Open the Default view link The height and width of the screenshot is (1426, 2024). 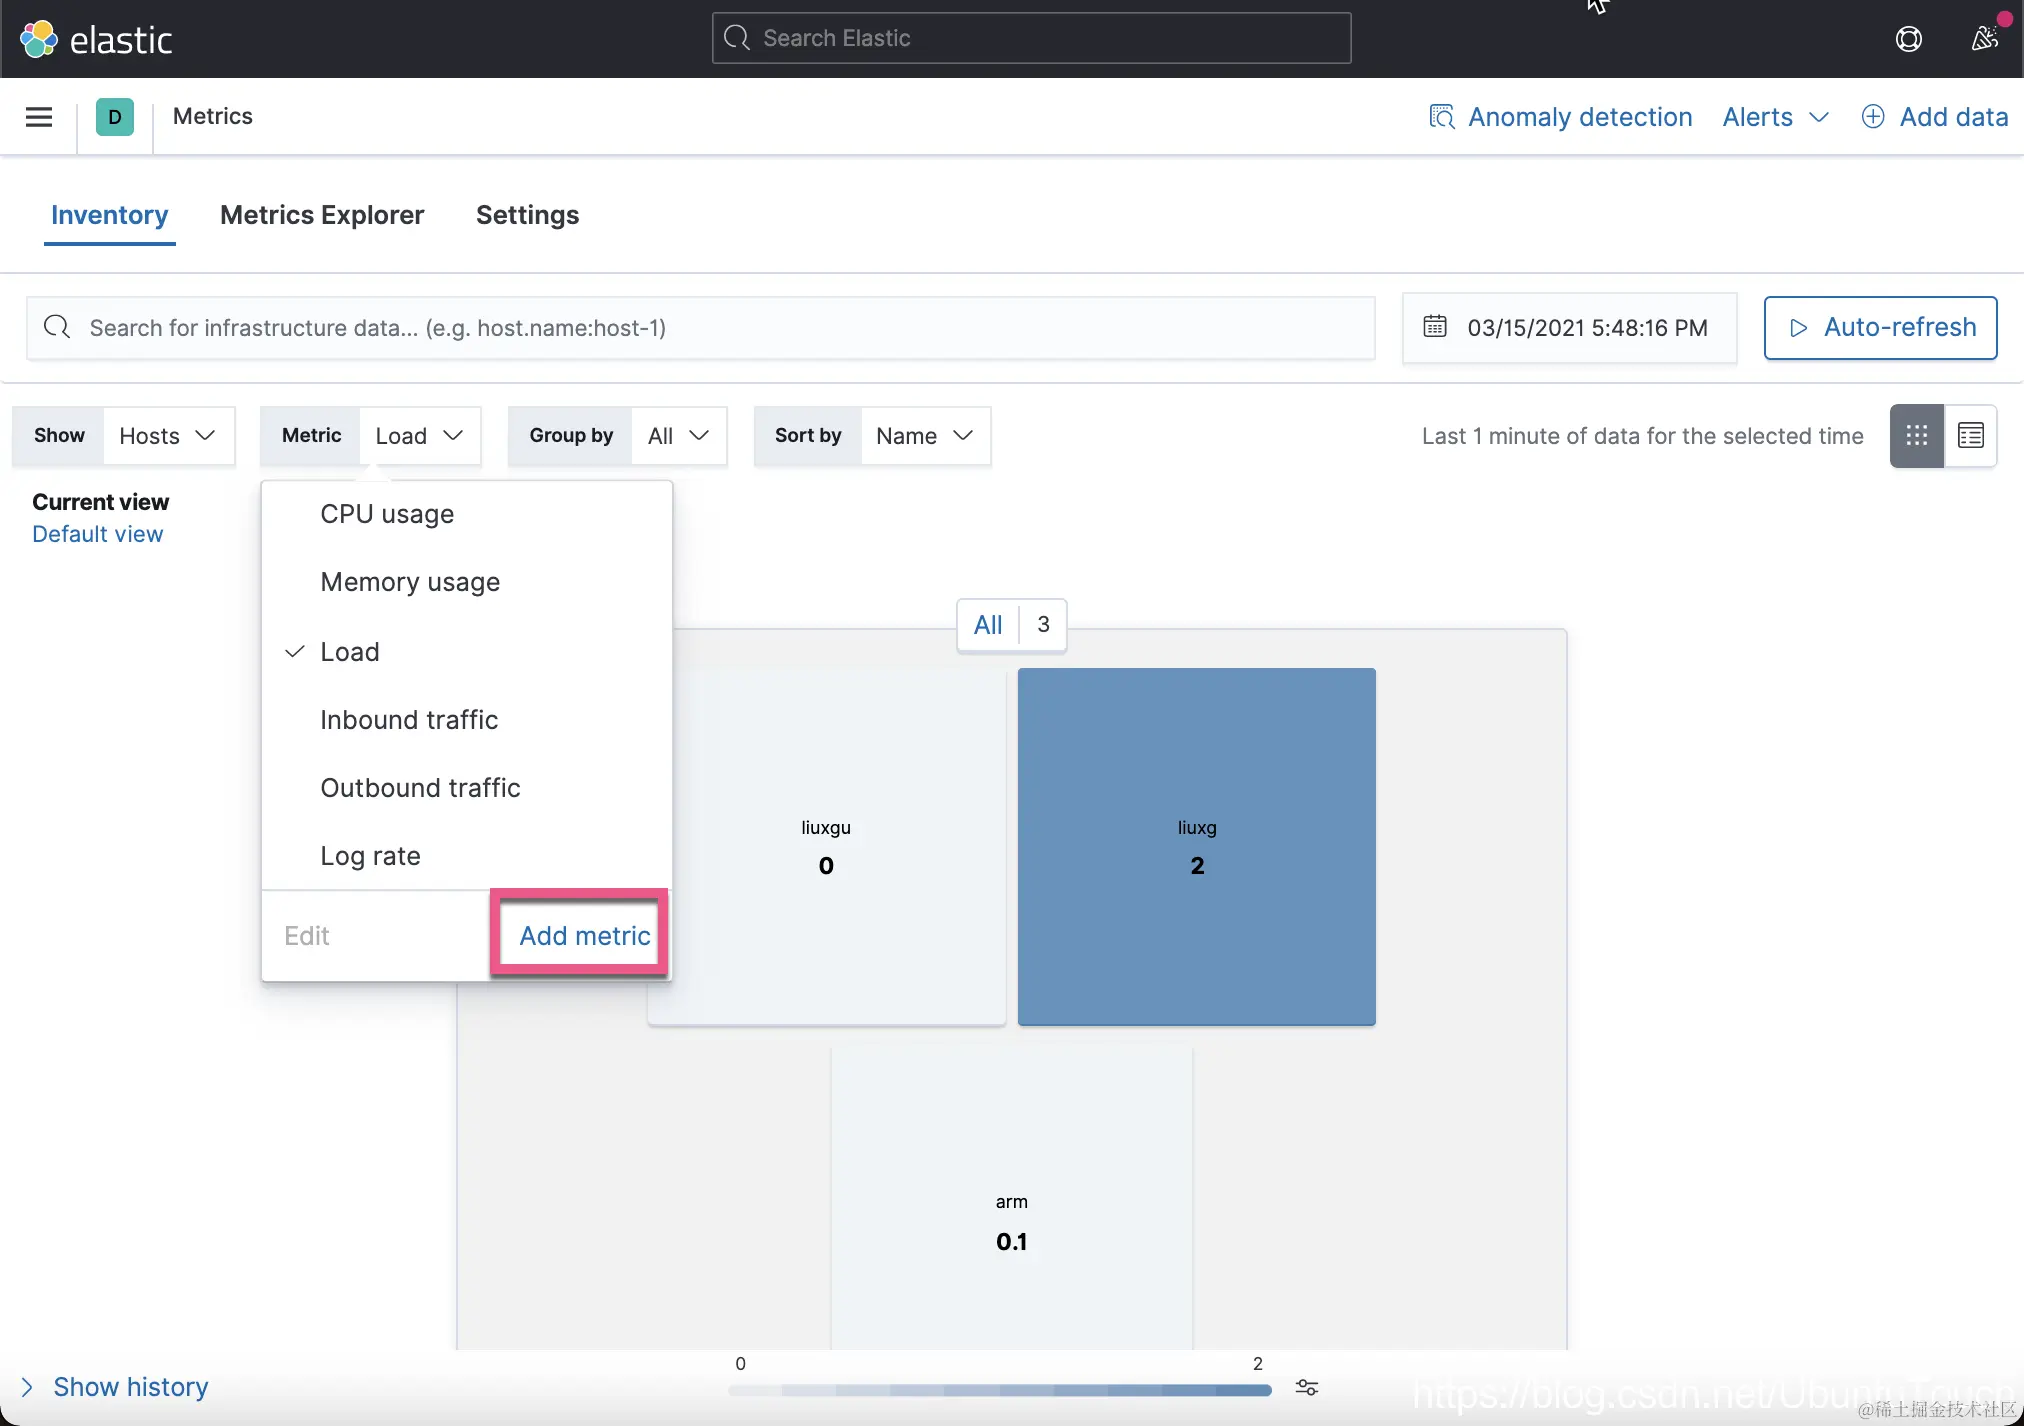[97, 534]
